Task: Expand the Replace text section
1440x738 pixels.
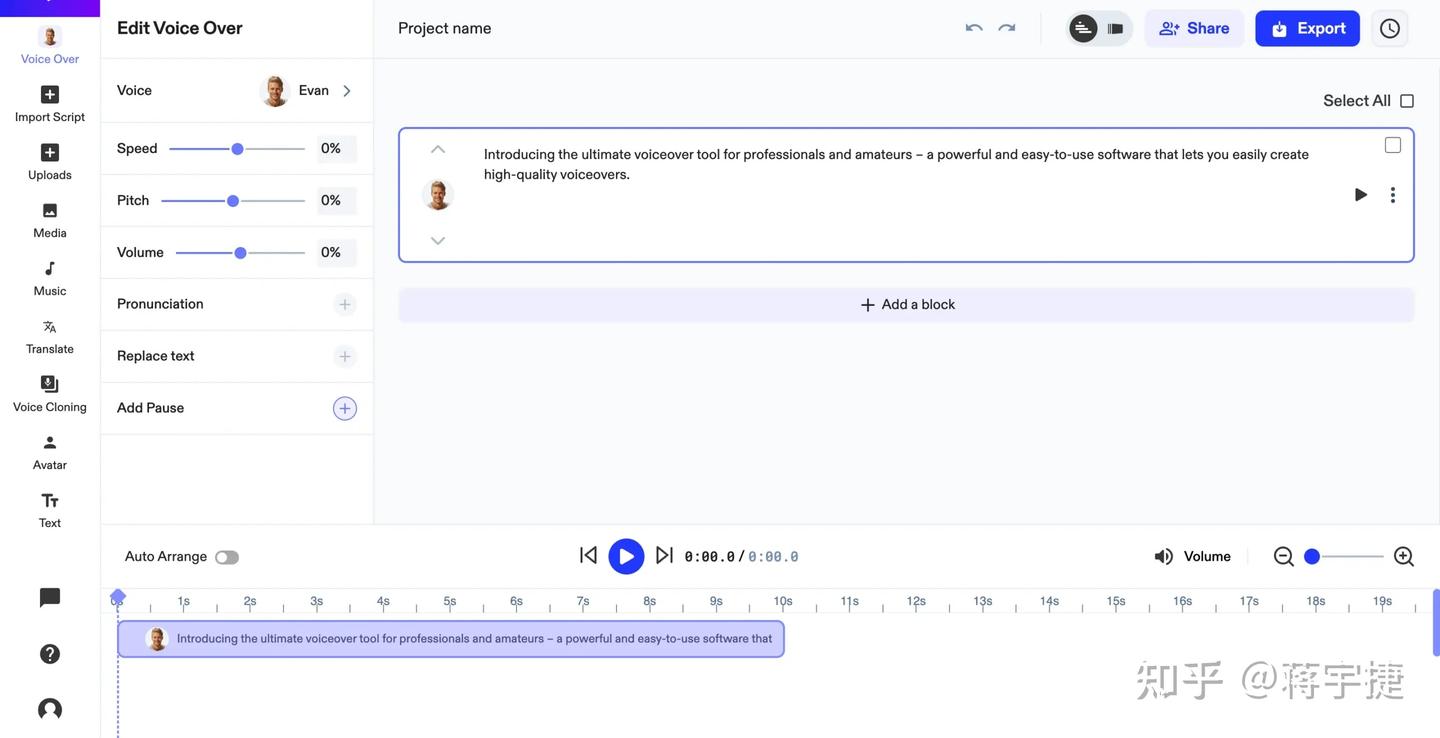Action: (345, 356)
